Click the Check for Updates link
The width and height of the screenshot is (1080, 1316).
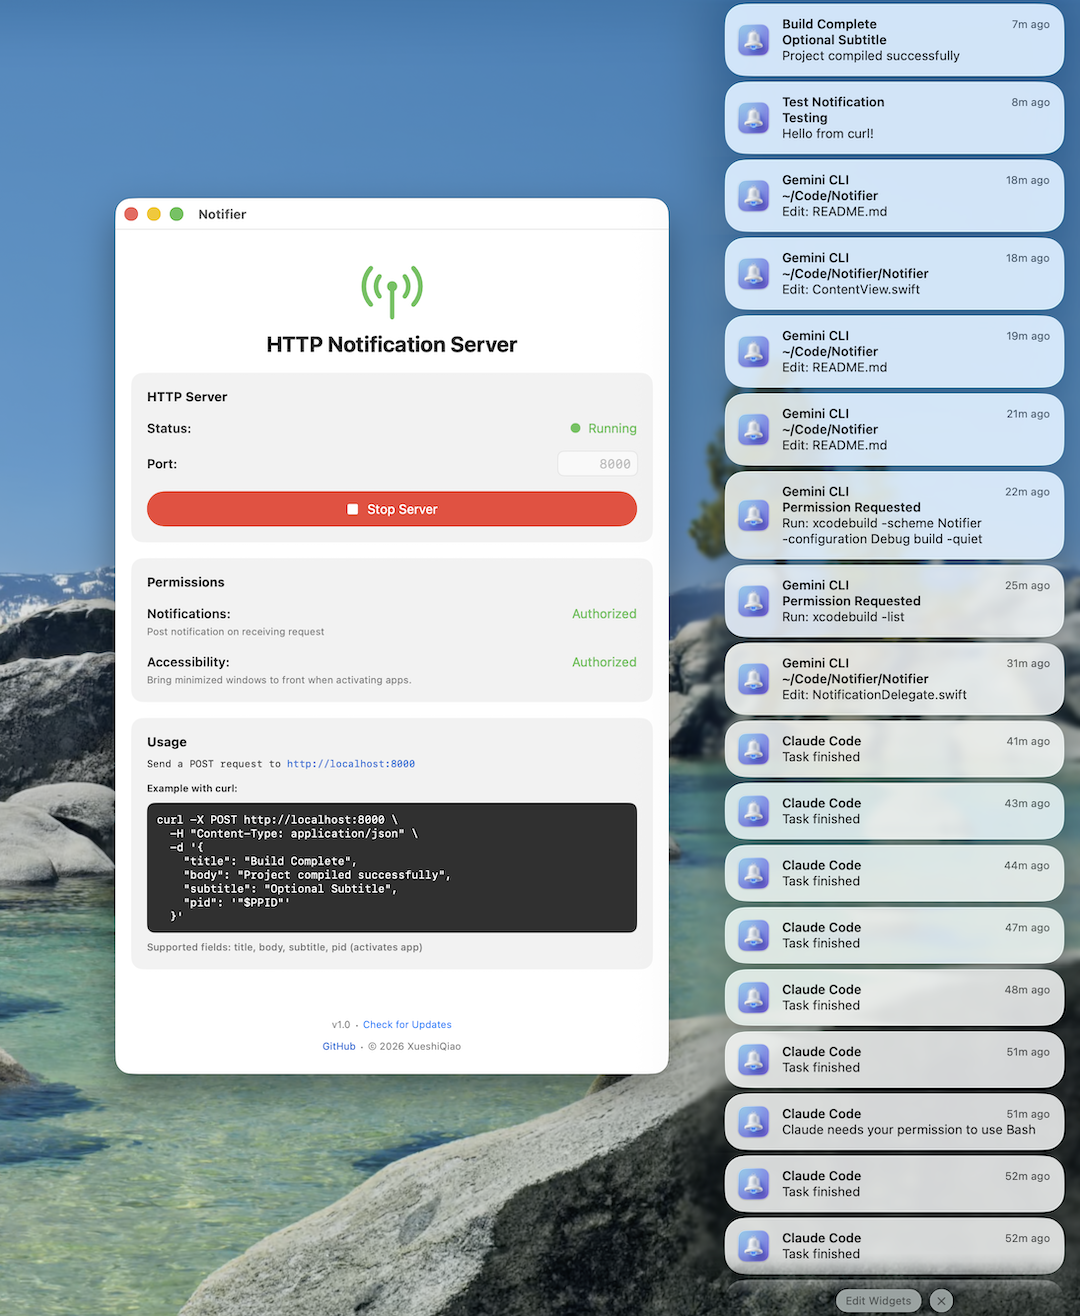pos(407,1025)
